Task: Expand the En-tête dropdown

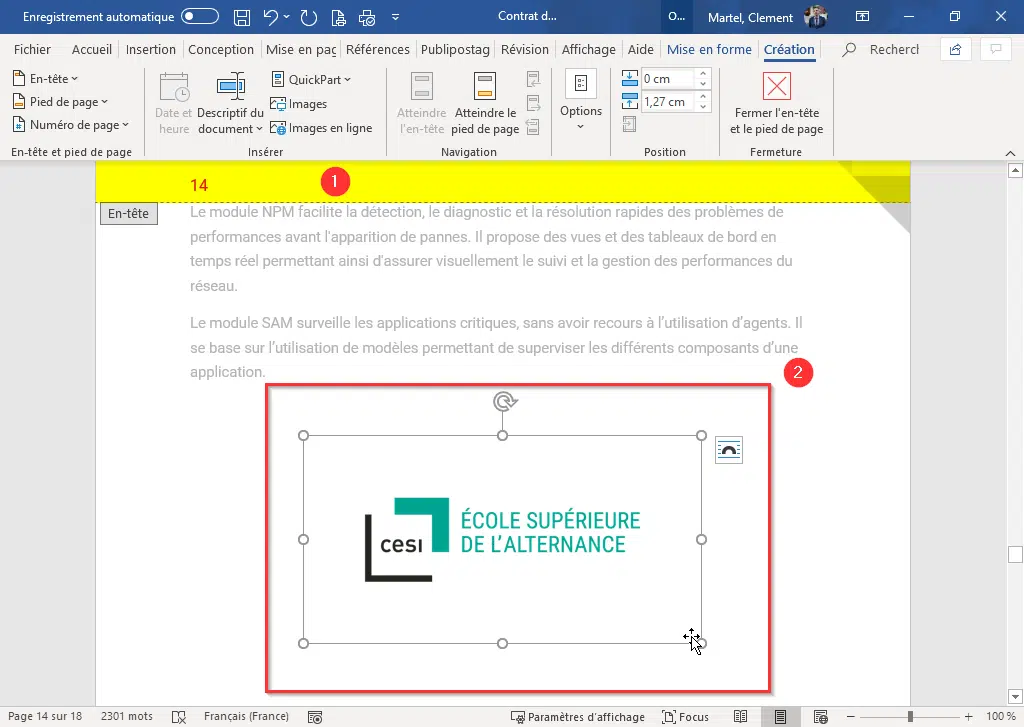Action: pyautogui.click(x=45, y=79)
